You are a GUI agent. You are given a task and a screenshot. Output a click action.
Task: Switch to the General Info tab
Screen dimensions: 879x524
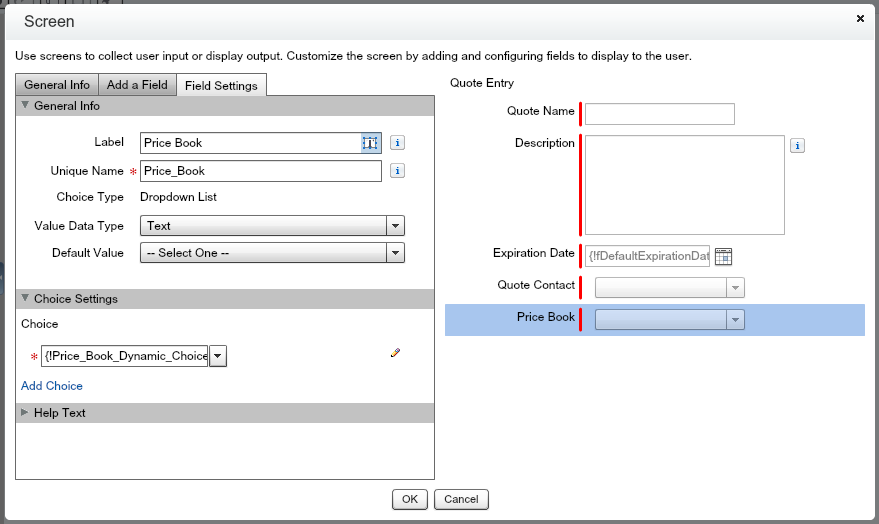57,85
